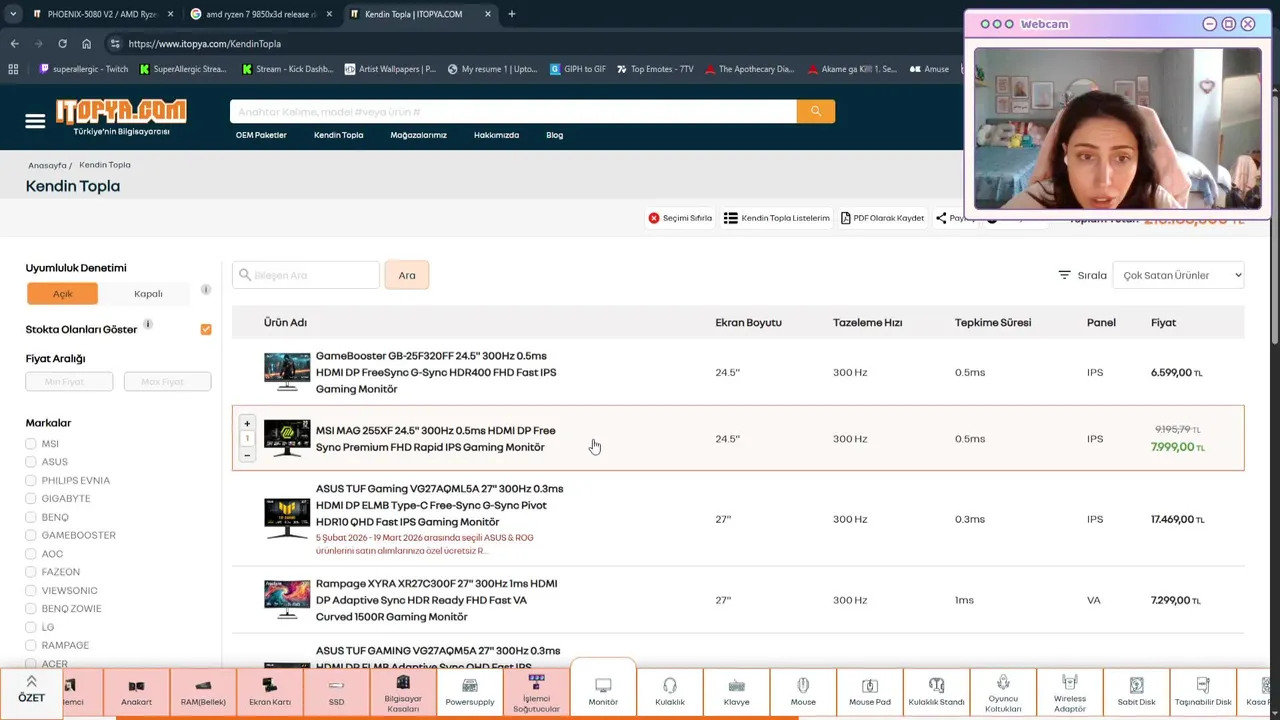This screenshot has height=720, width=1280.
Task: Open the Mağazalarımız menu item
Action: [x=418, y=135]
